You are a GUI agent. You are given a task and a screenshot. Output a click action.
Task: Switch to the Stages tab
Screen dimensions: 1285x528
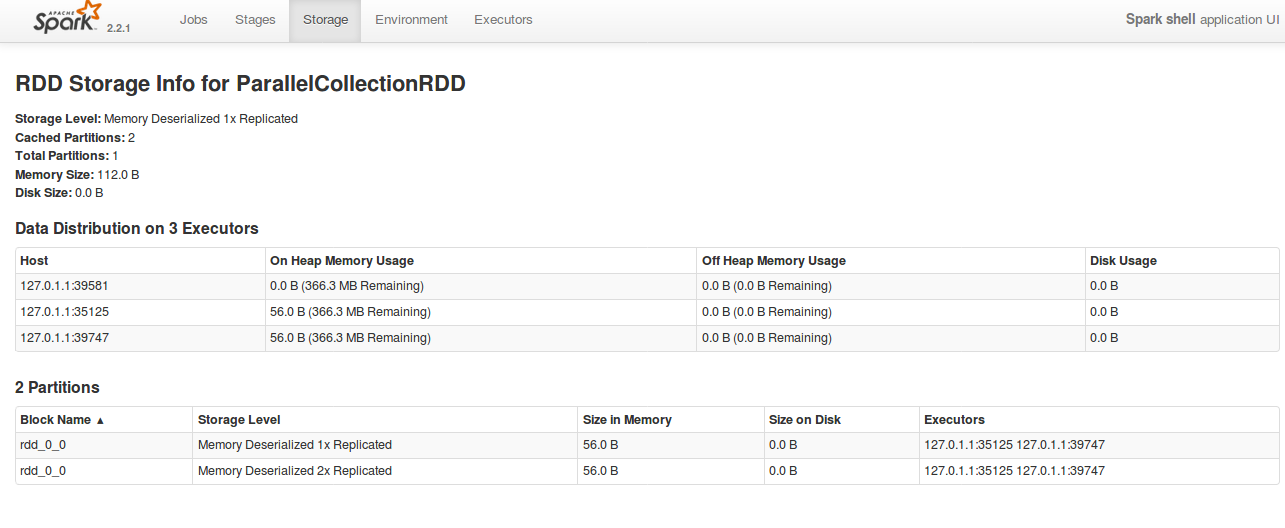pyautogui.click(x=255, y=20)
